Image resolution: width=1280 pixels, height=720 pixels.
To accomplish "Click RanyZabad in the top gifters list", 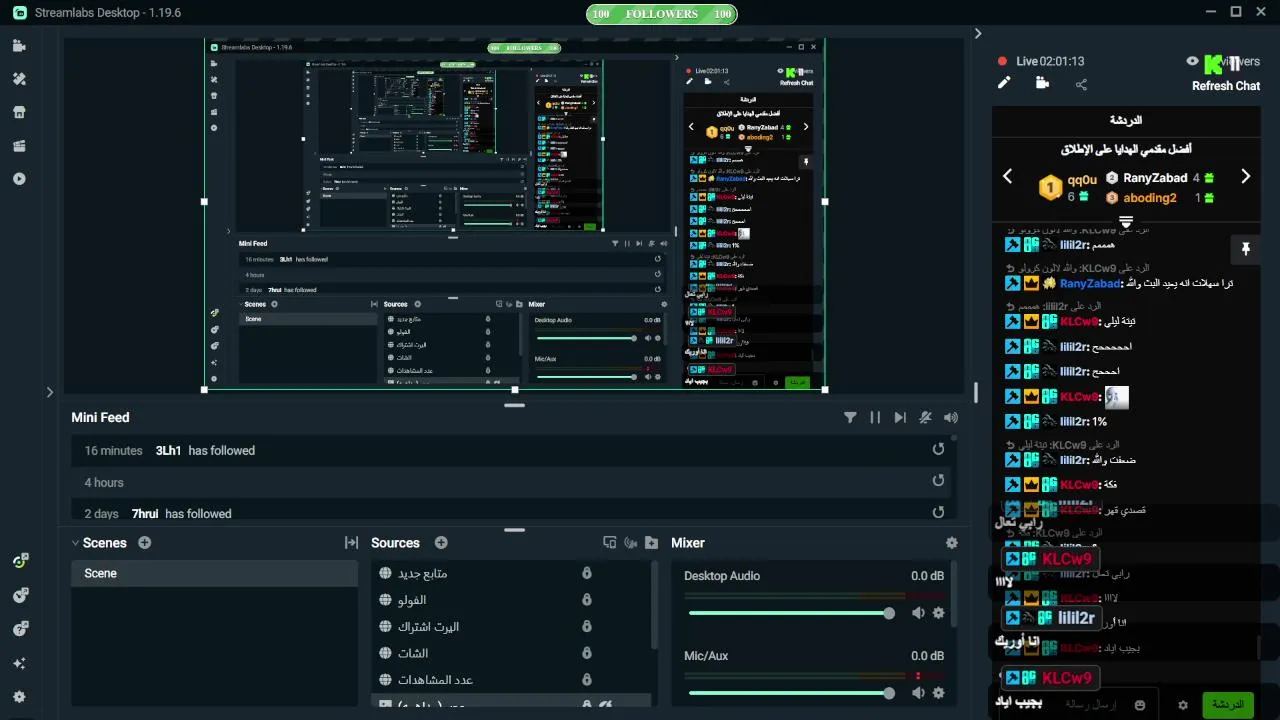I will click(x=1155, y=178).
